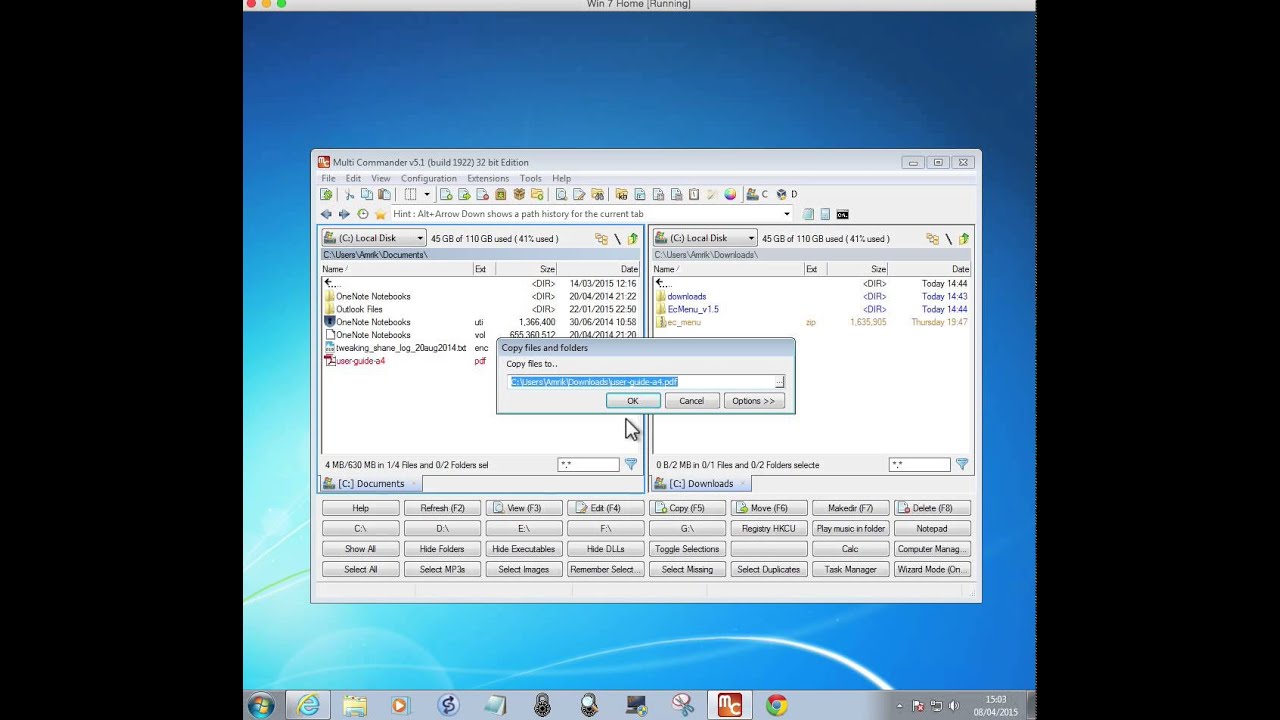Click the Makedir (F7) button

(x=850, y=508)
